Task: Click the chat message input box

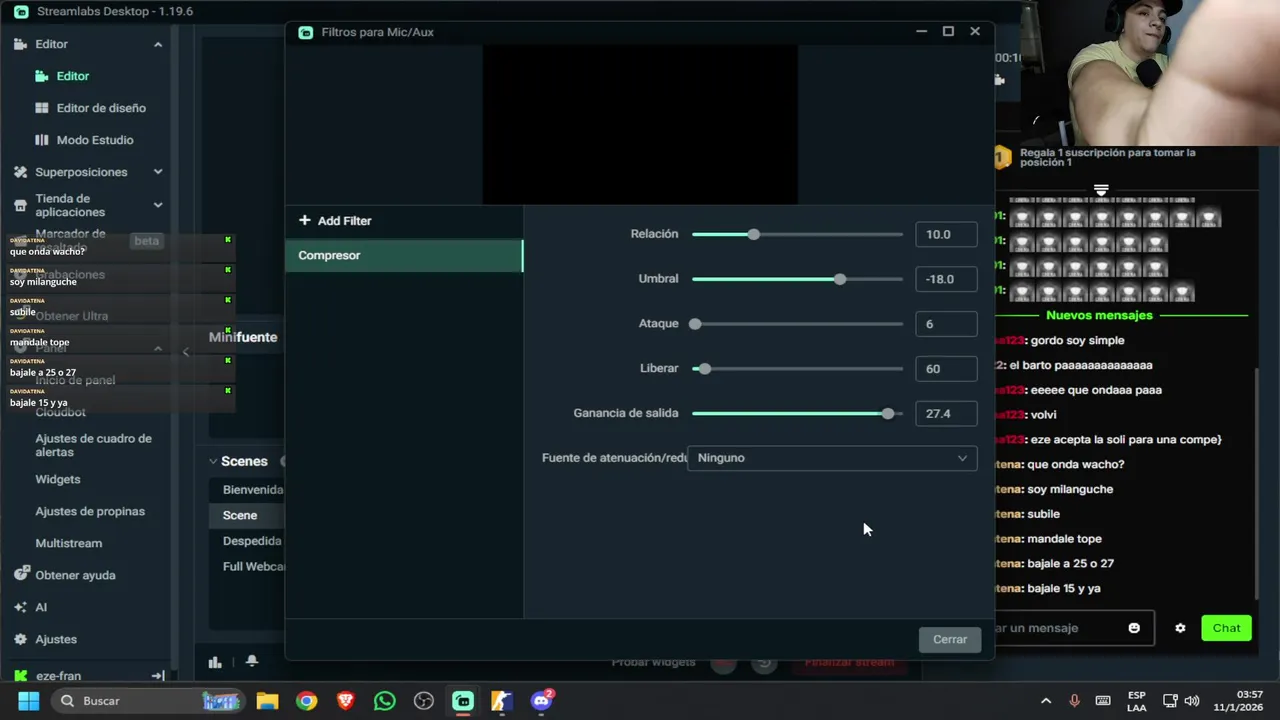Action: (x=1075, y=628)
